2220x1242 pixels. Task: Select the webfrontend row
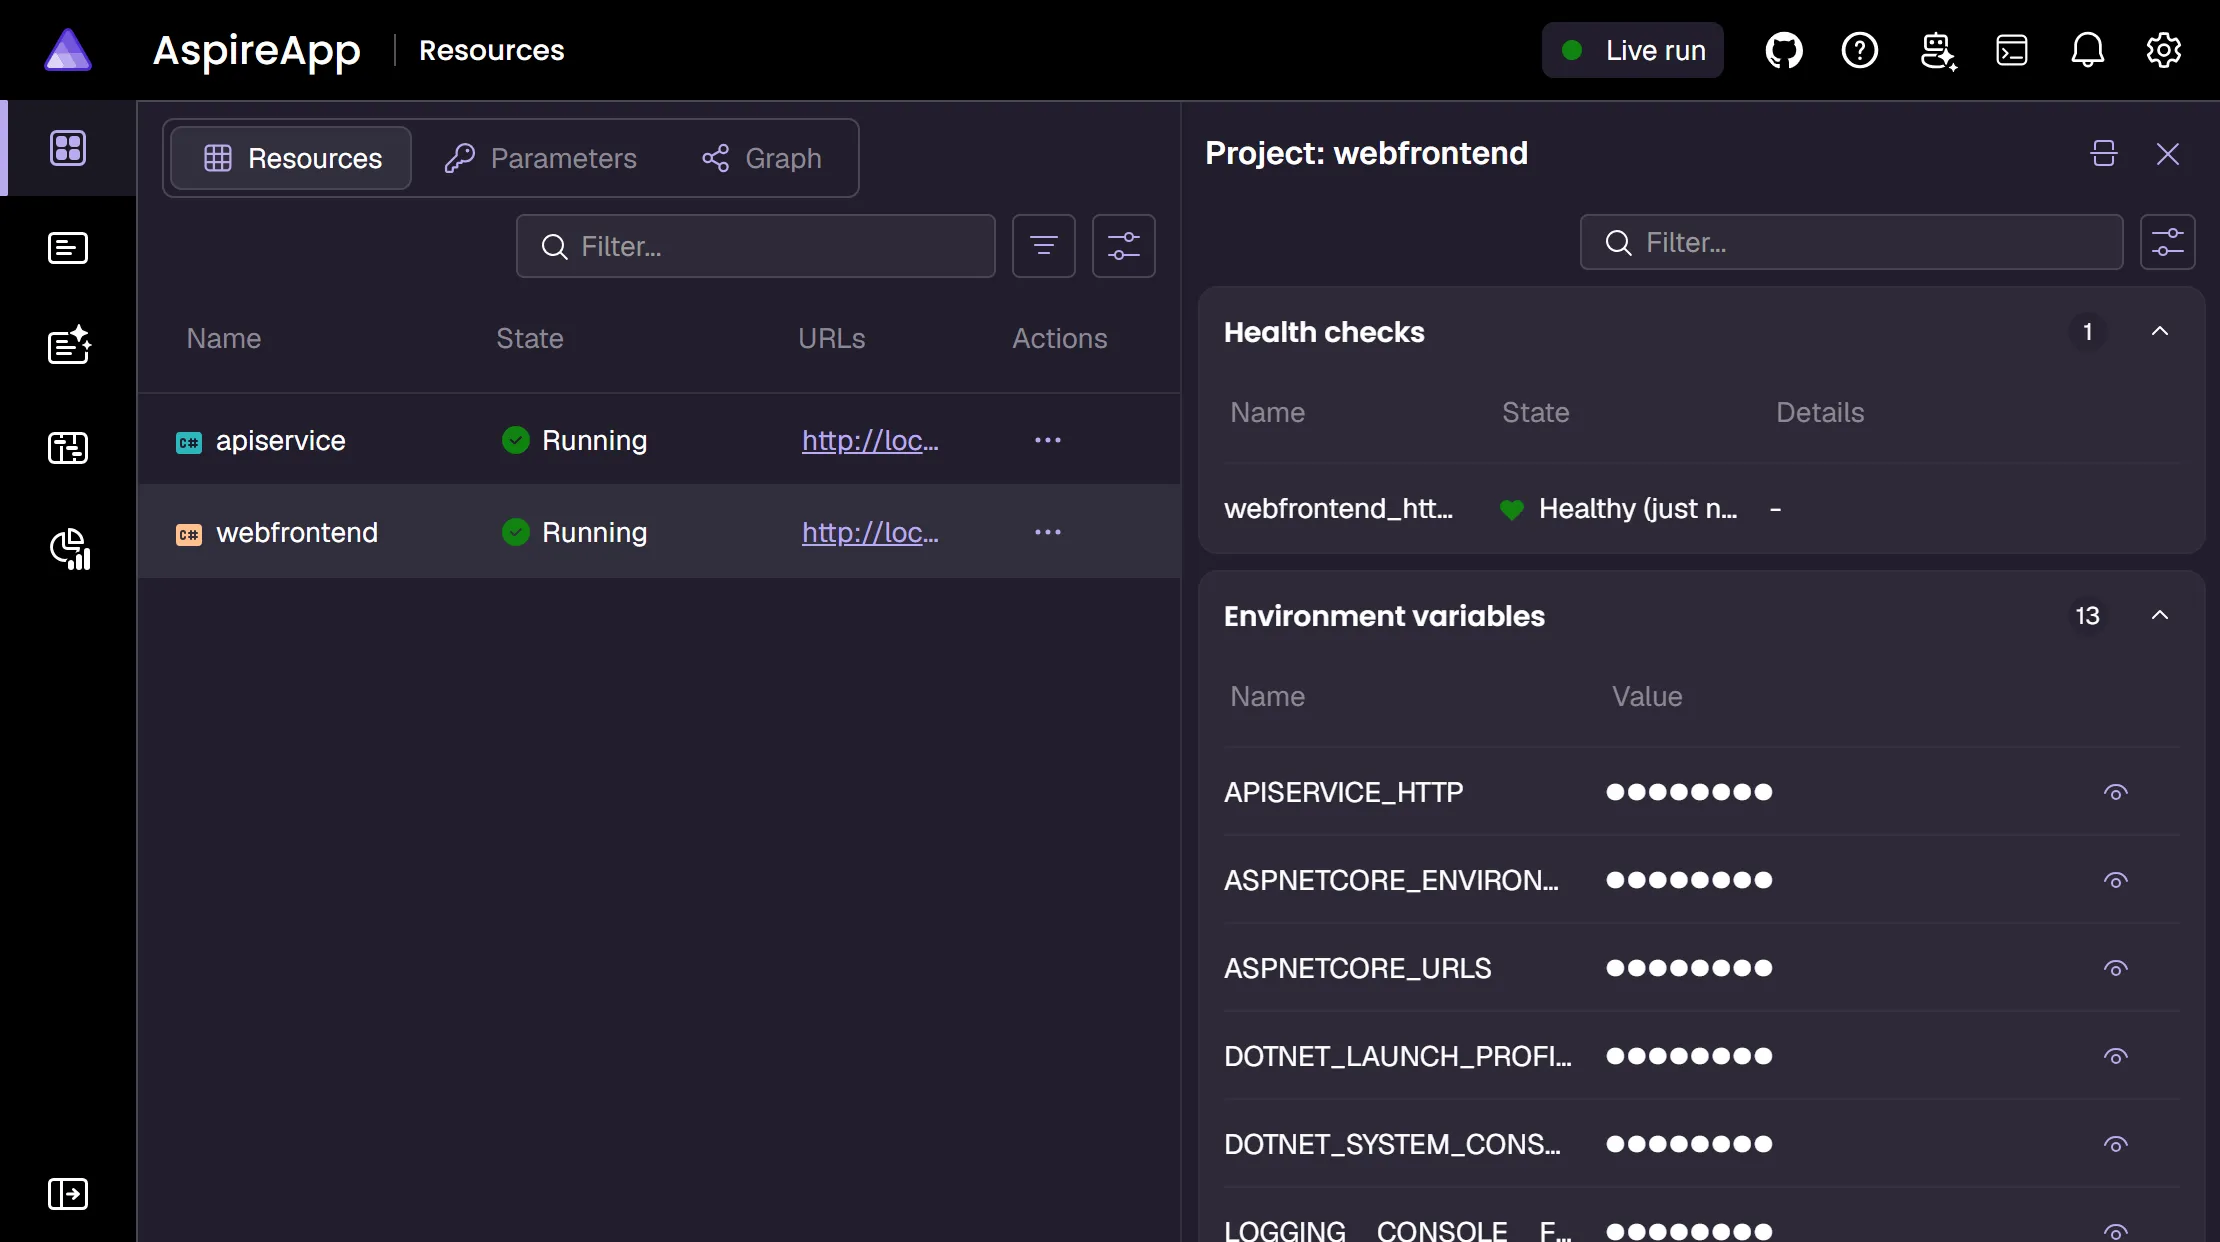coord(659,532)
